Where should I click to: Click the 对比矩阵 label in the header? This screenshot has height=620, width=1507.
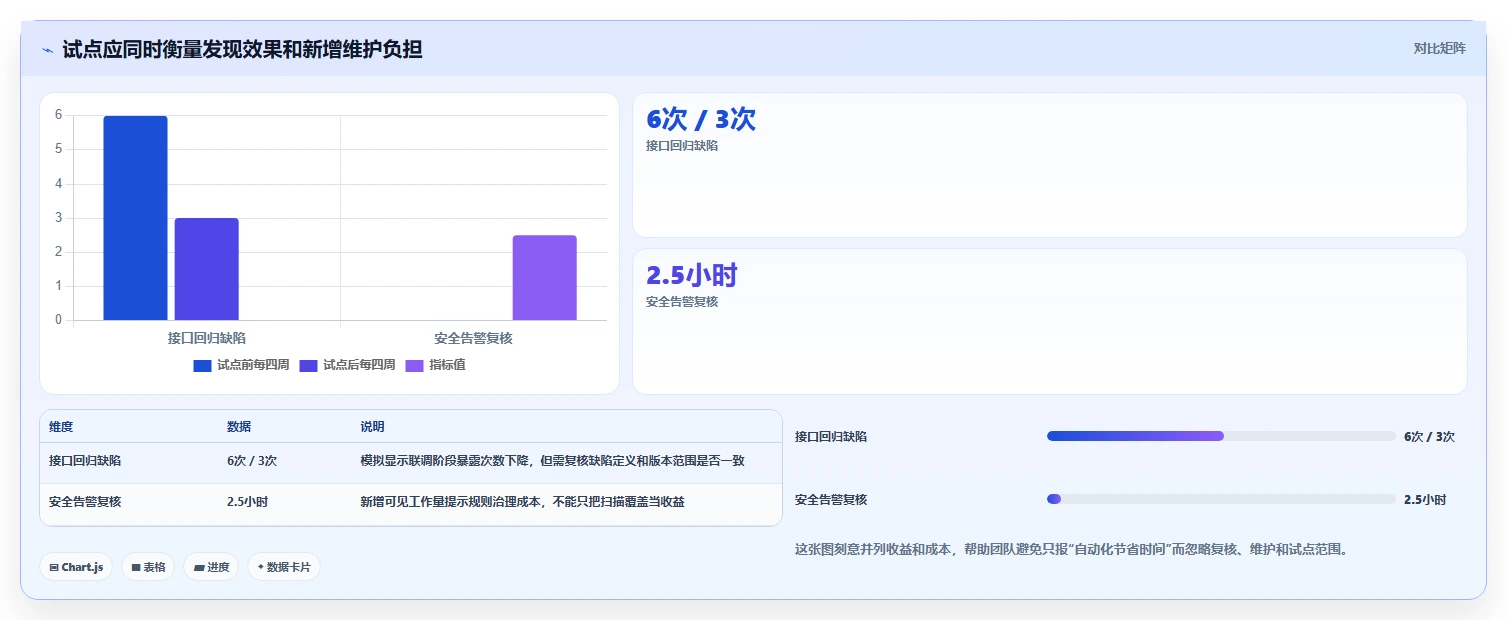pyautogui.click(x=1439, y=49)
